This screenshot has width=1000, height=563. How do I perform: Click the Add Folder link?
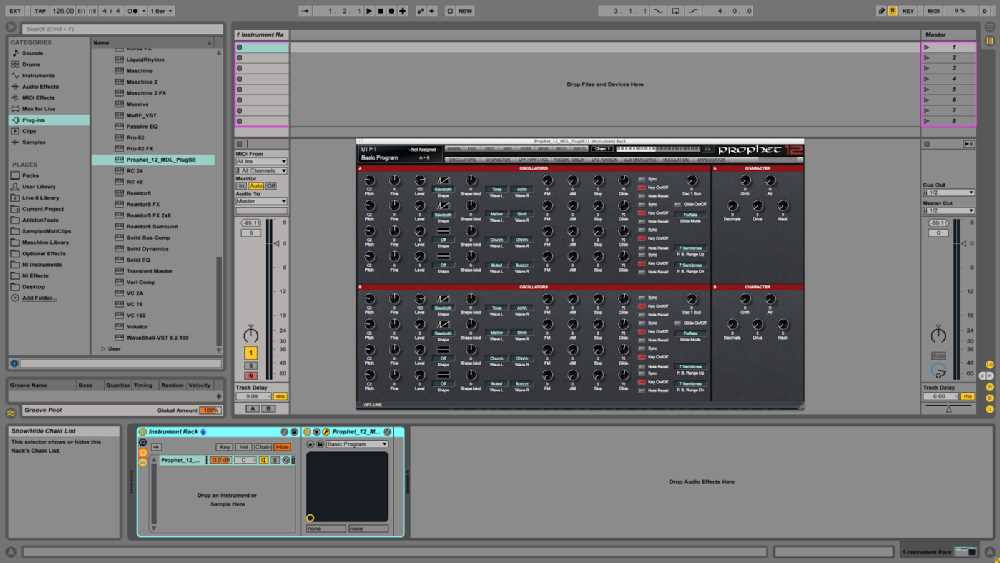[x=38, y=298]
